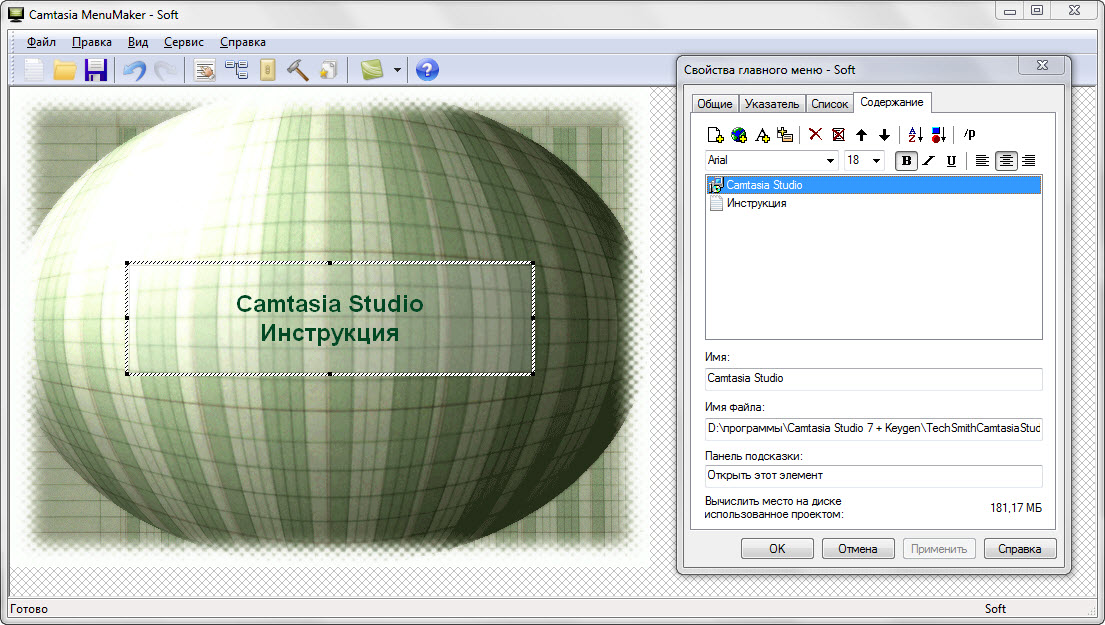Open main menu properties via hand-on-page icon
Screen dimensions: 1105x625
coord(204,70)
